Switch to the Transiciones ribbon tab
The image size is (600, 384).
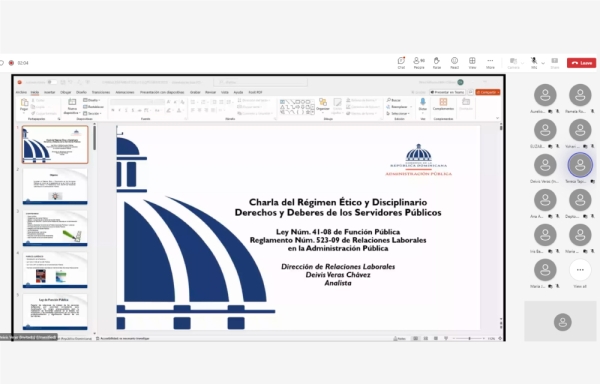(101, 92)
